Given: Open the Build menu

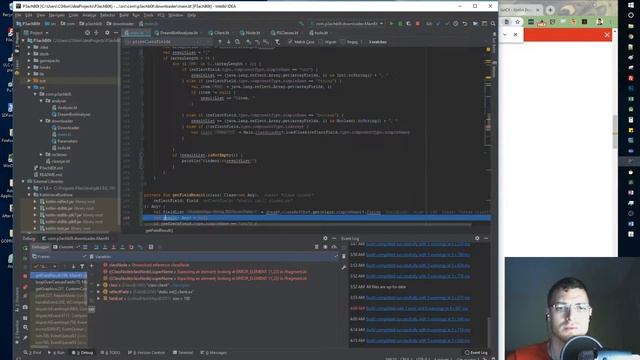Looking at the screenshot, I should coord(124,15).
